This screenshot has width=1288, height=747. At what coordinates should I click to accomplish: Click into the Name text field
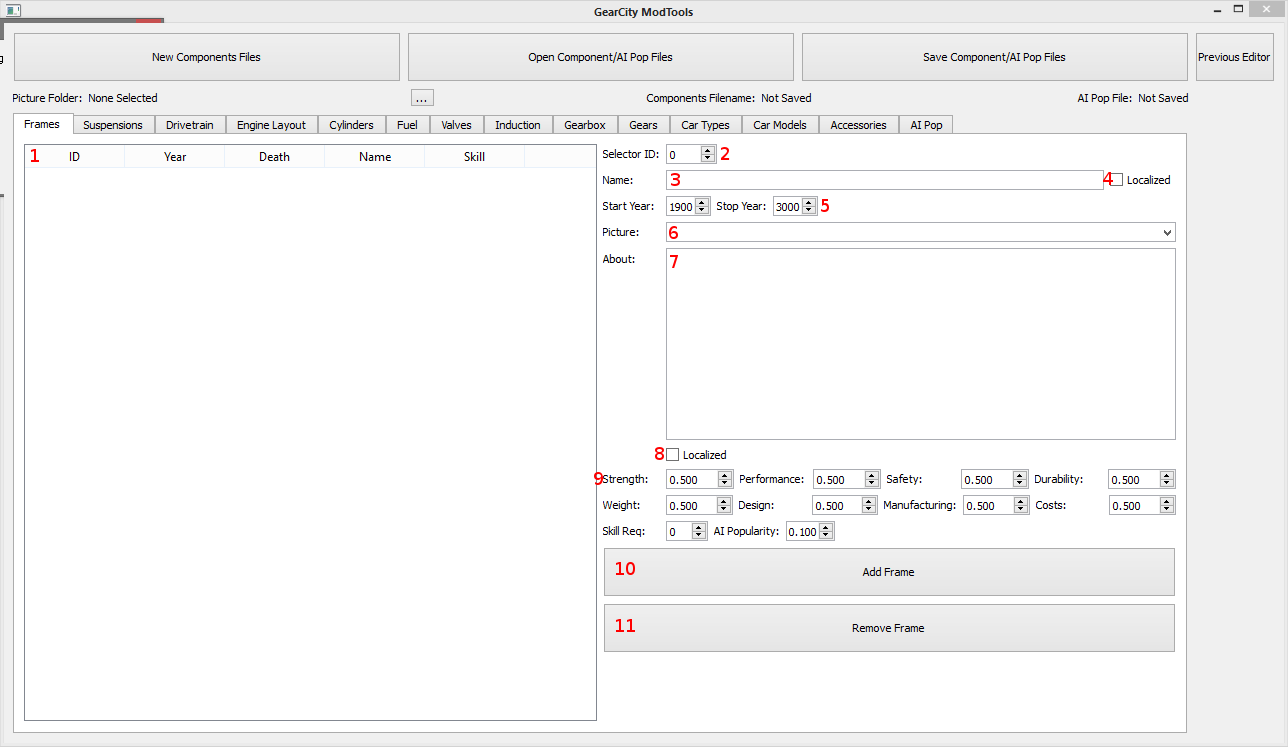885,180
